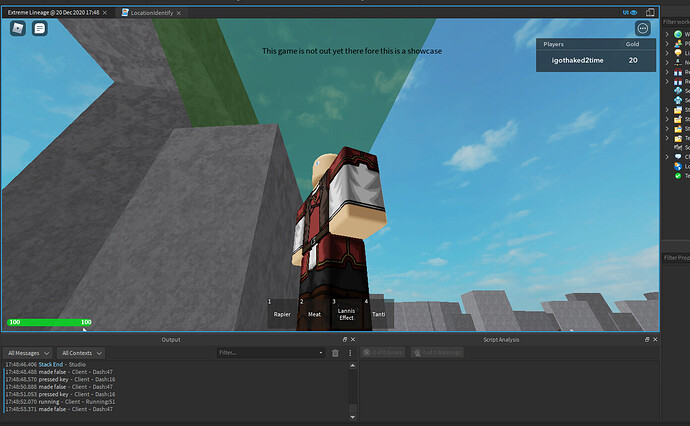Click the green health bar

click(50, 322)
